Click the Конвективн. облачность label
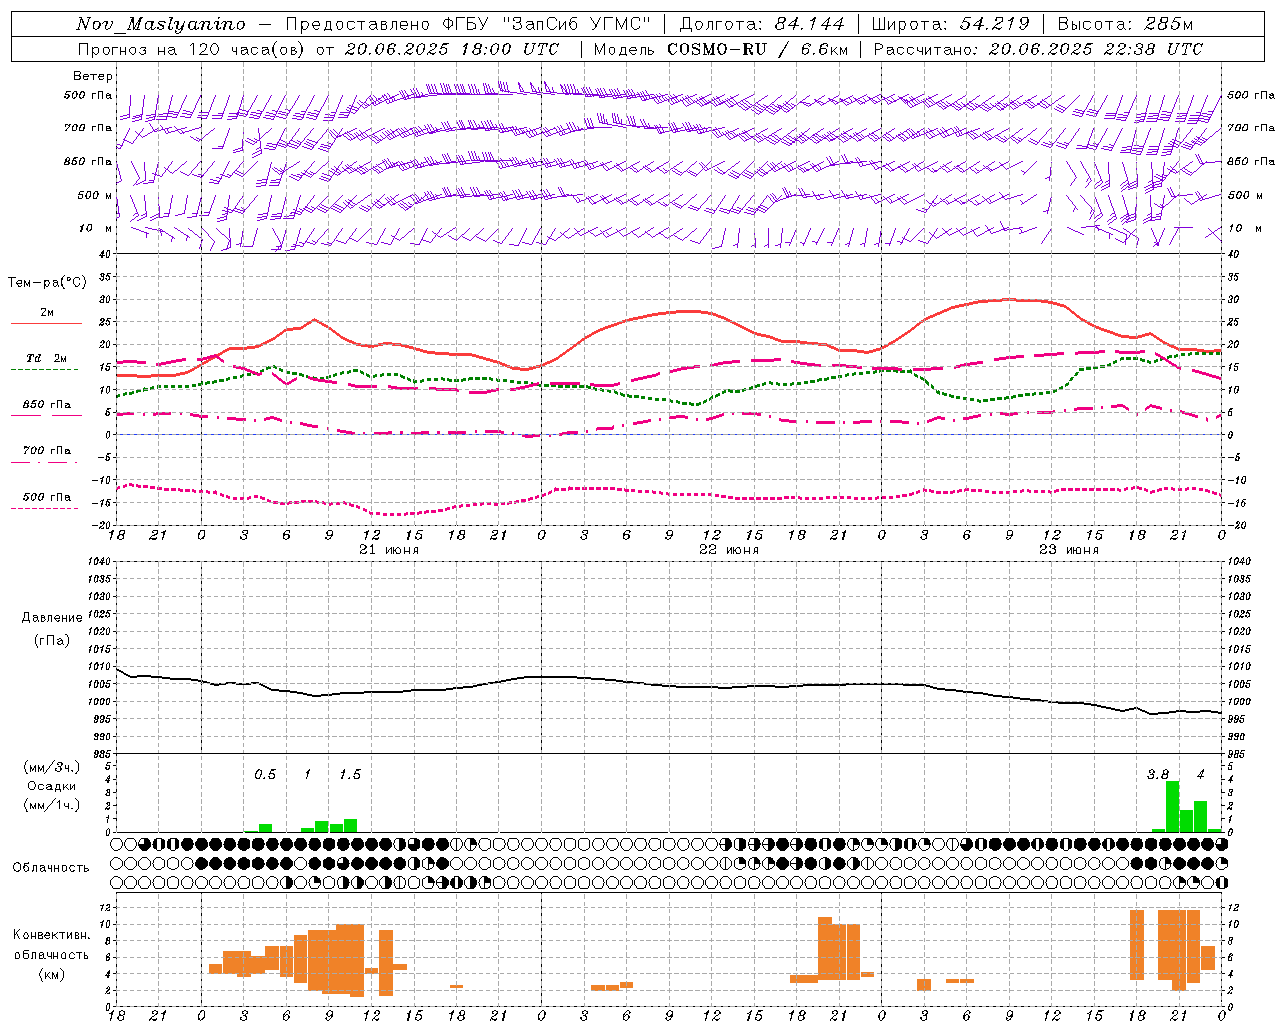Screen dimensions: 1280x1024 pyautogui.click(x=51, y=944)
